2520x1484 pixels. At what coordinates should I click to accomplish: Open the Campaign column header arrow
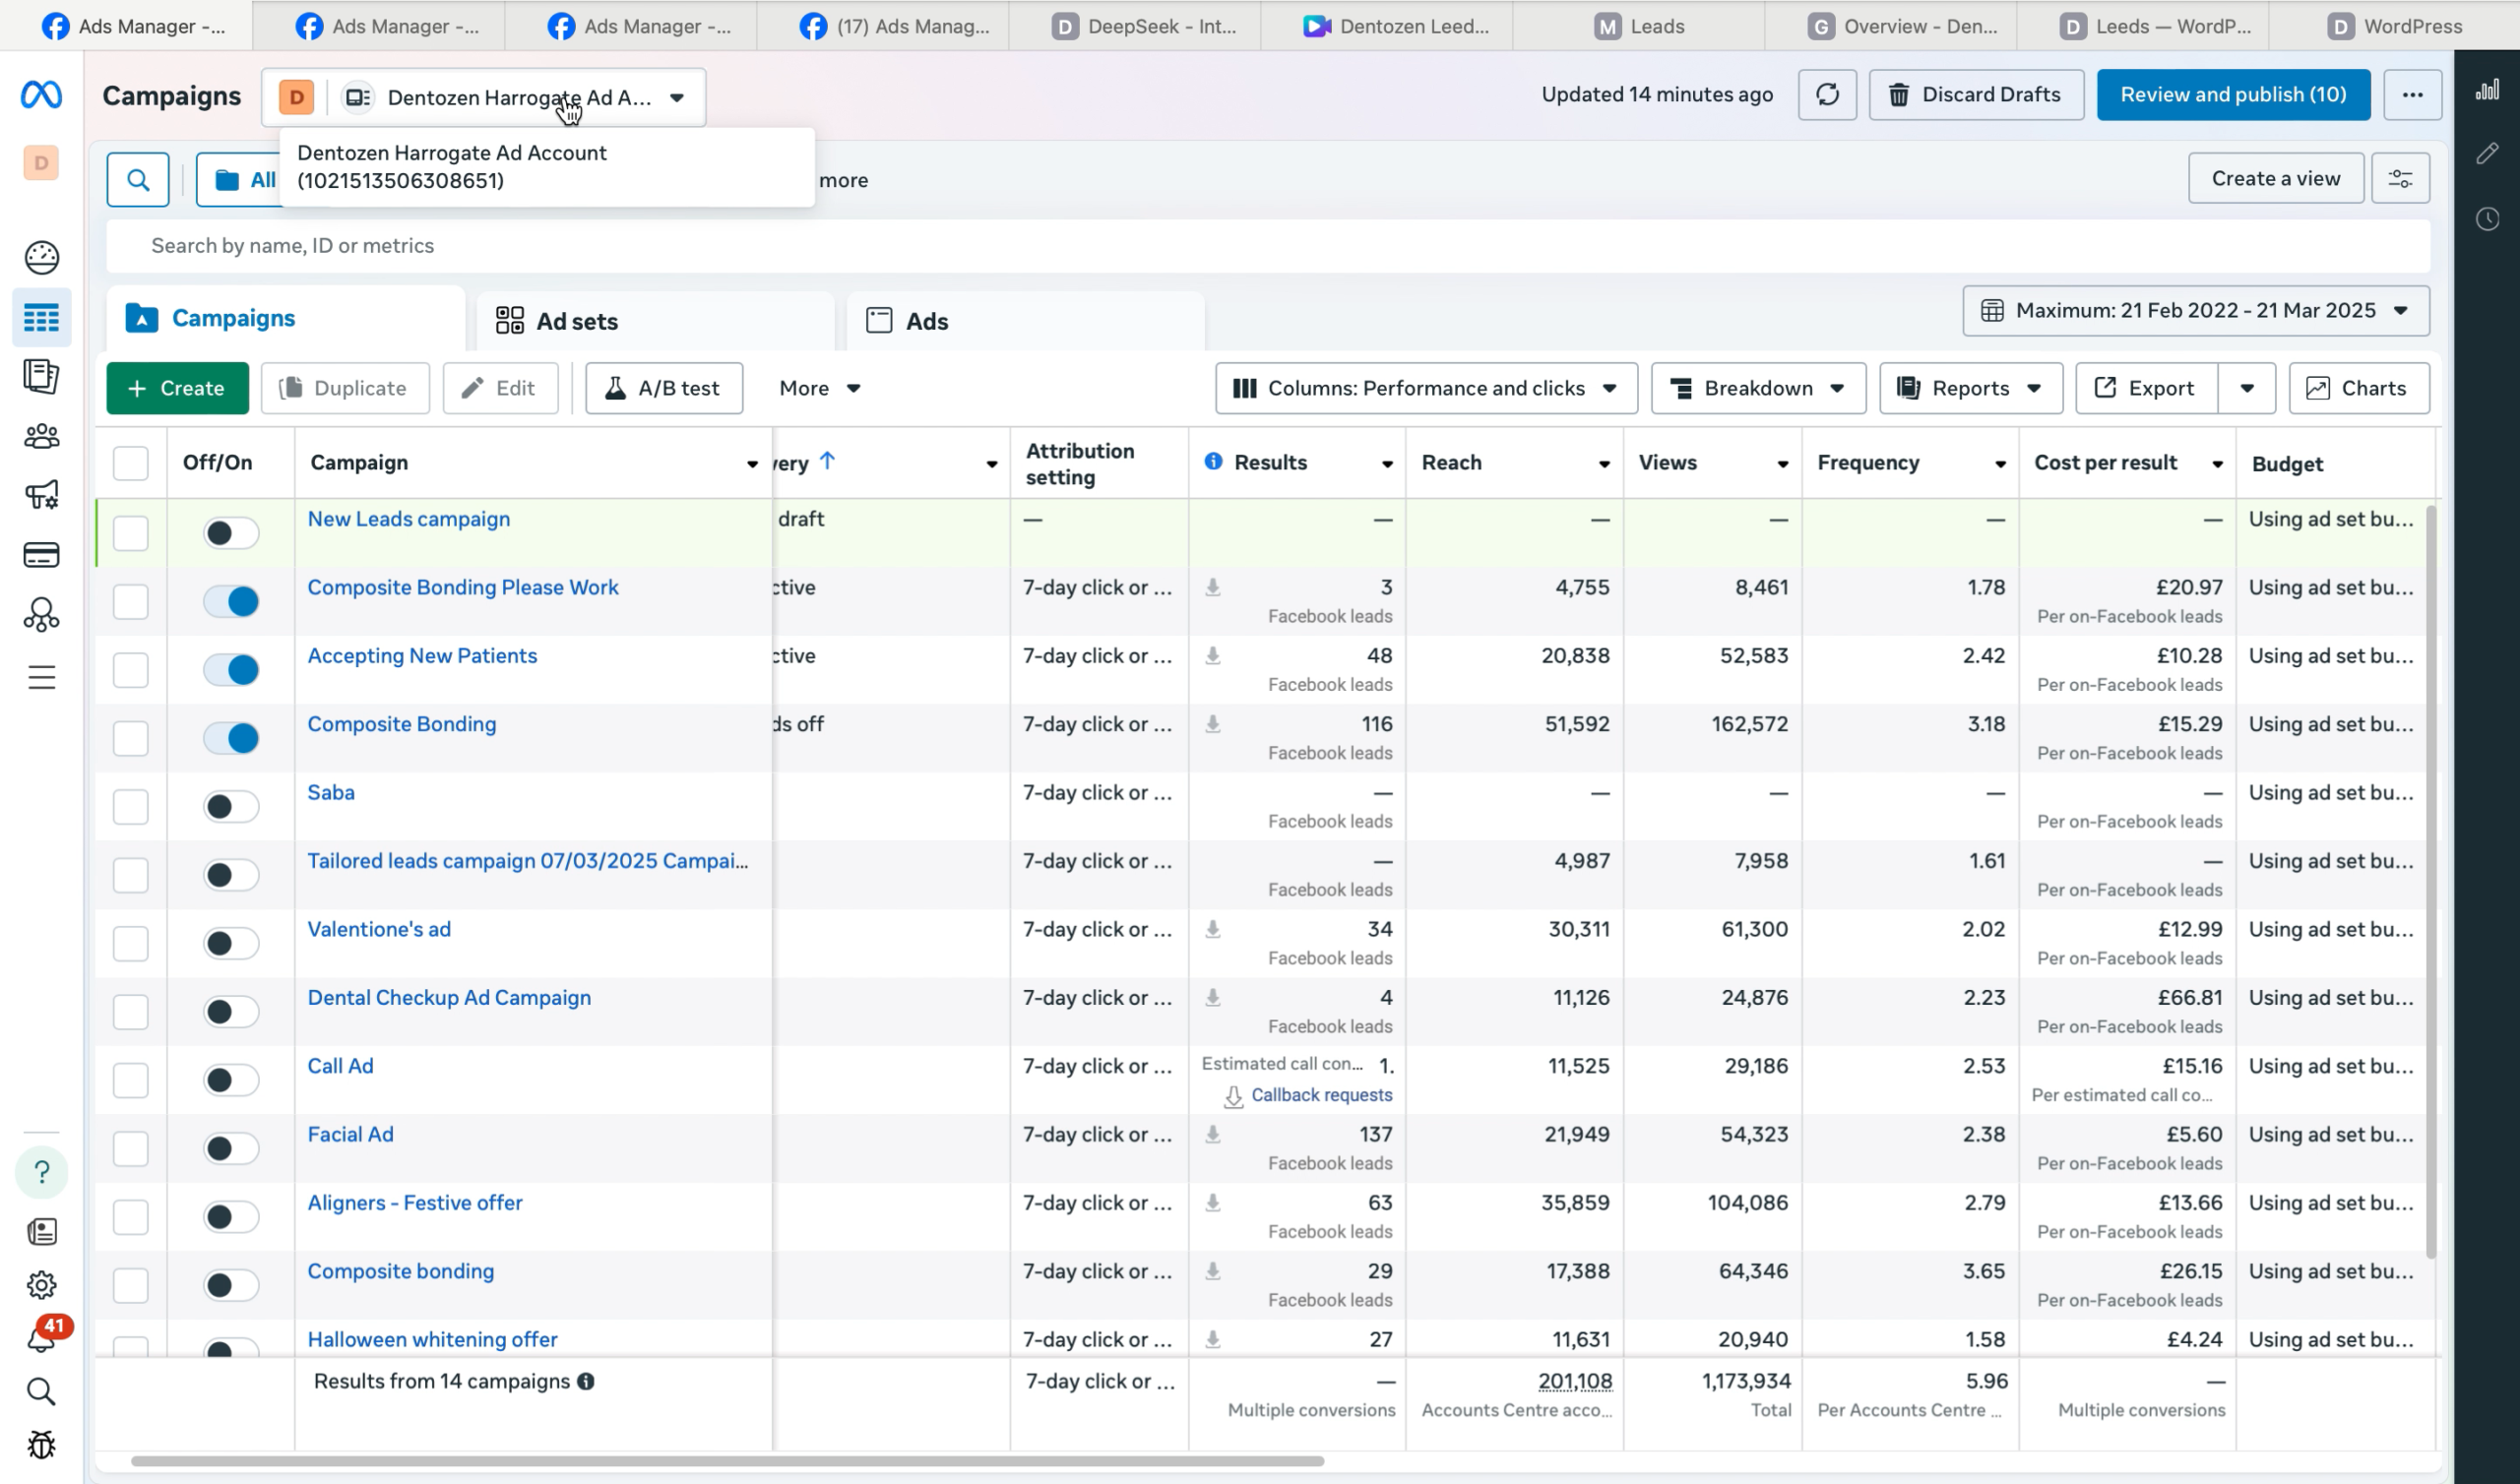tap(752, 464)
